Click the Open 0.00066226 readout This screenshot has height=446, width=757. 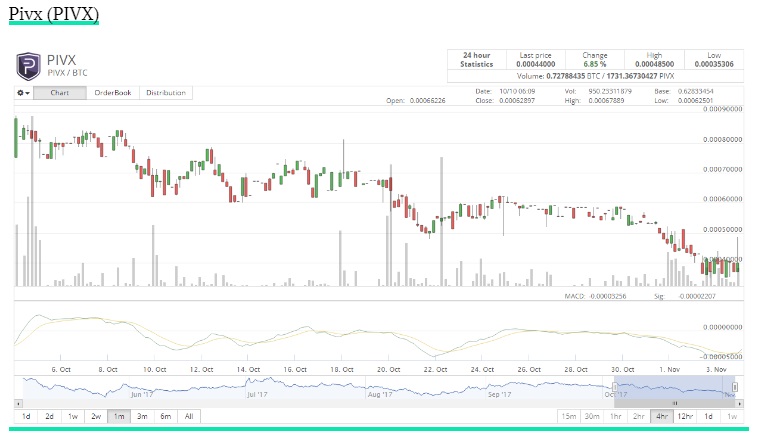(416, 100)
